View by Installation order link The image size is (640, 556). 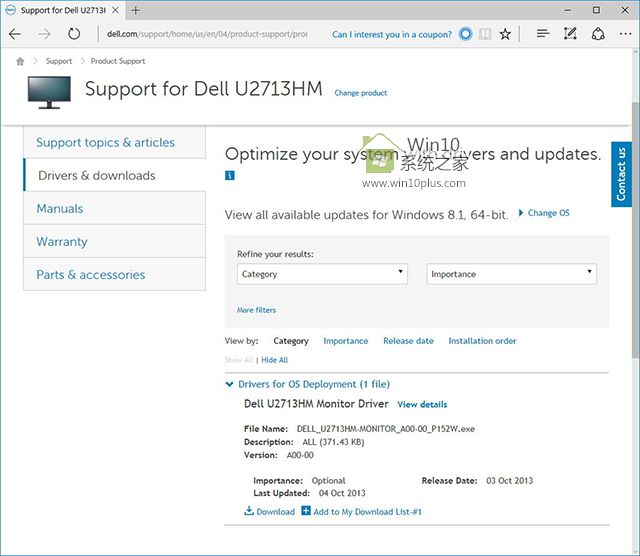tap(482, 341)
